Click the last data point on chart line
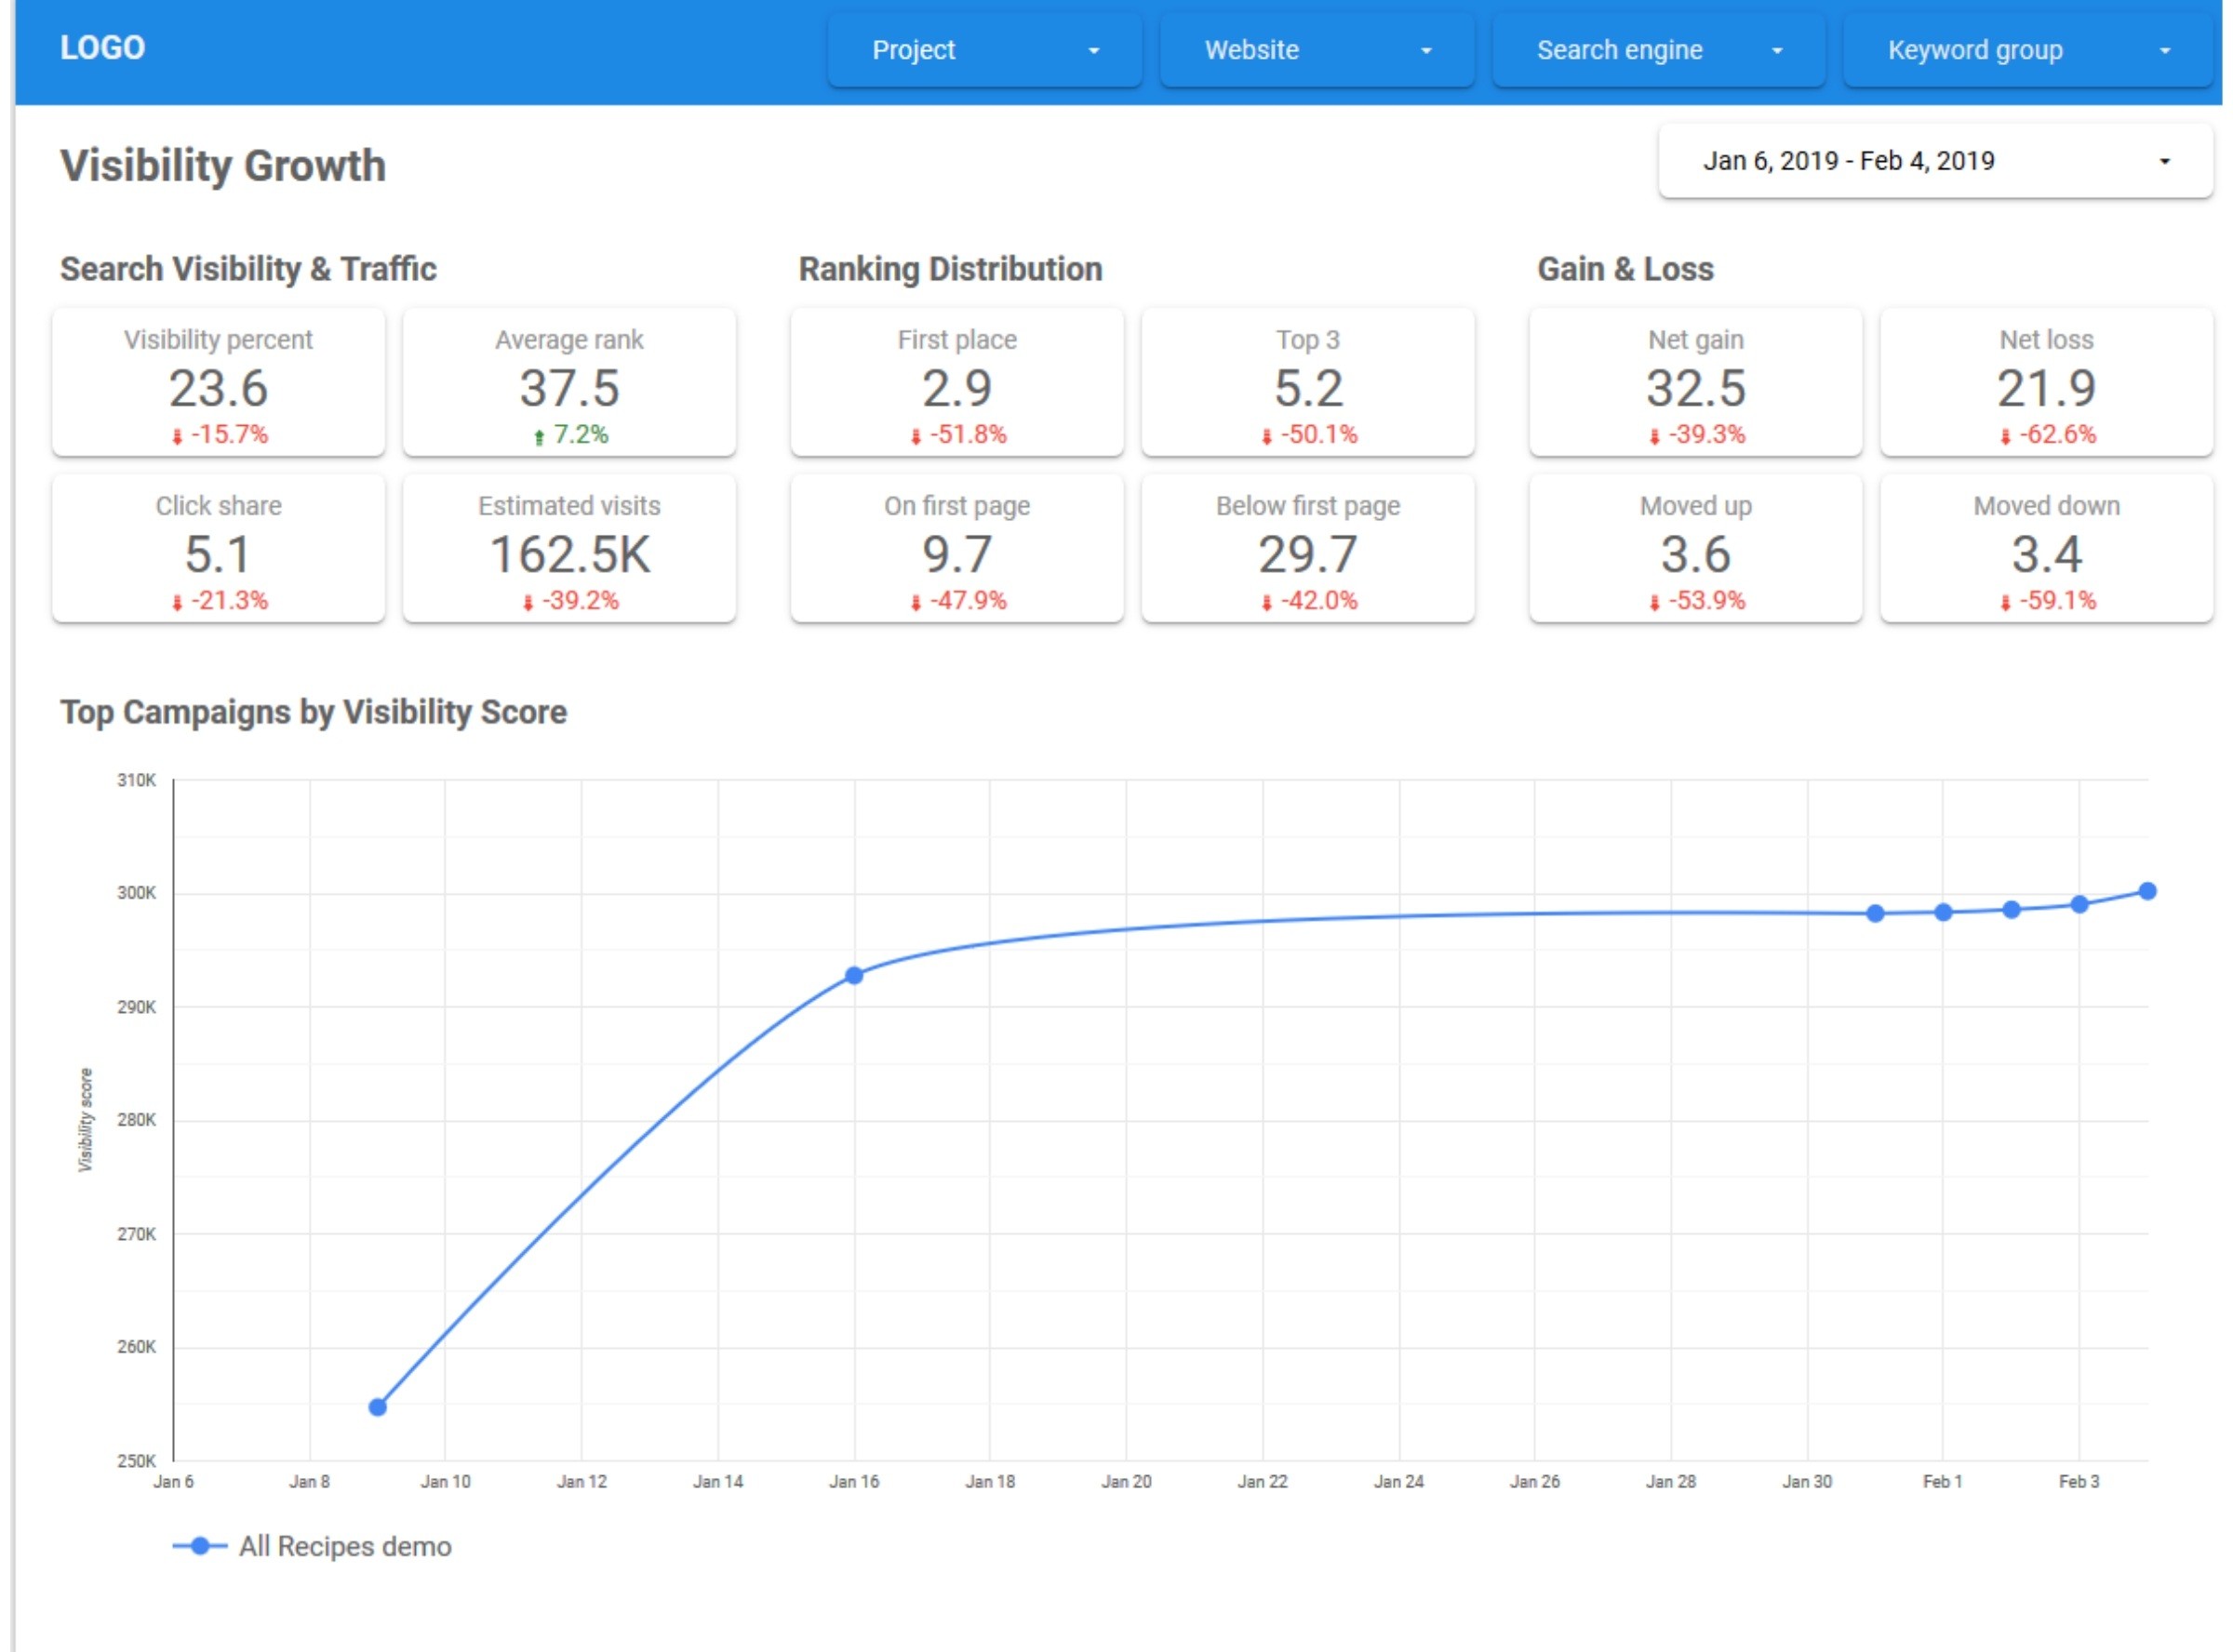2233x1652 pixels. 2147,891
